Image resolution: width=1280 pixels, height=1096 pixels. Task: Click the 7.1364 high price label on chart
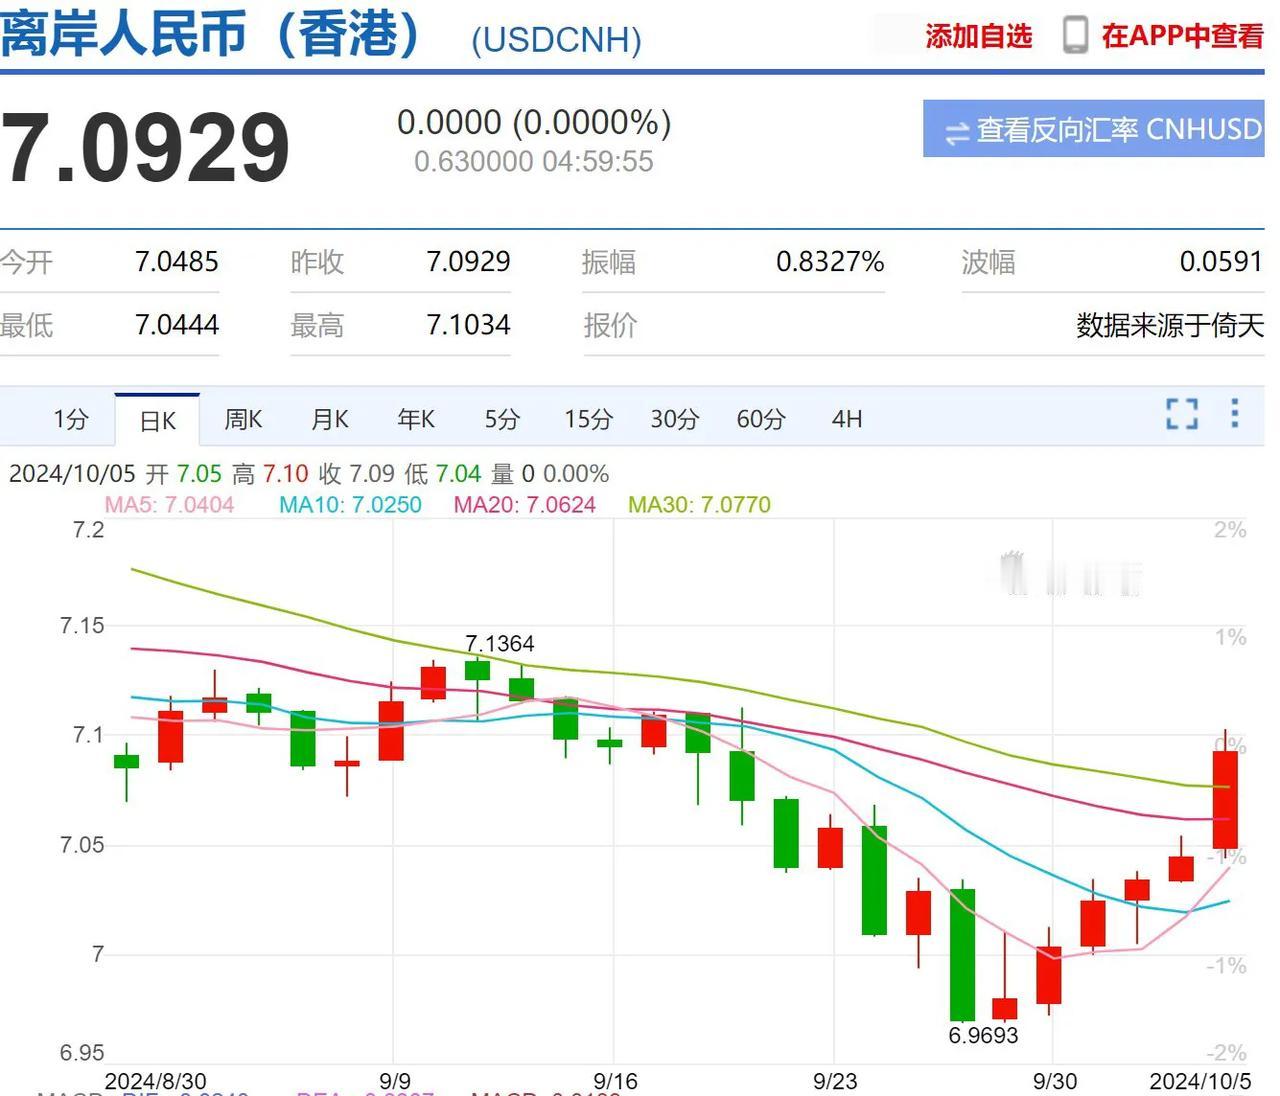(500, 643)
